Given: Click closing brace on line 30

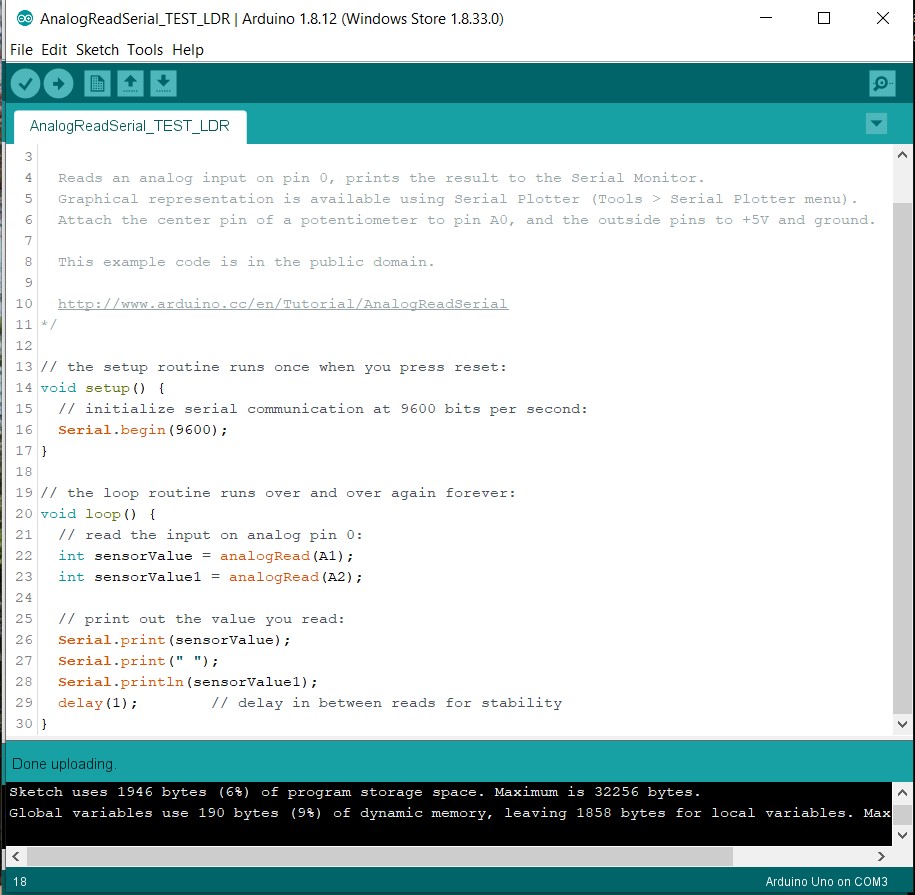Looking at the screenshot, I should point(44,724).
